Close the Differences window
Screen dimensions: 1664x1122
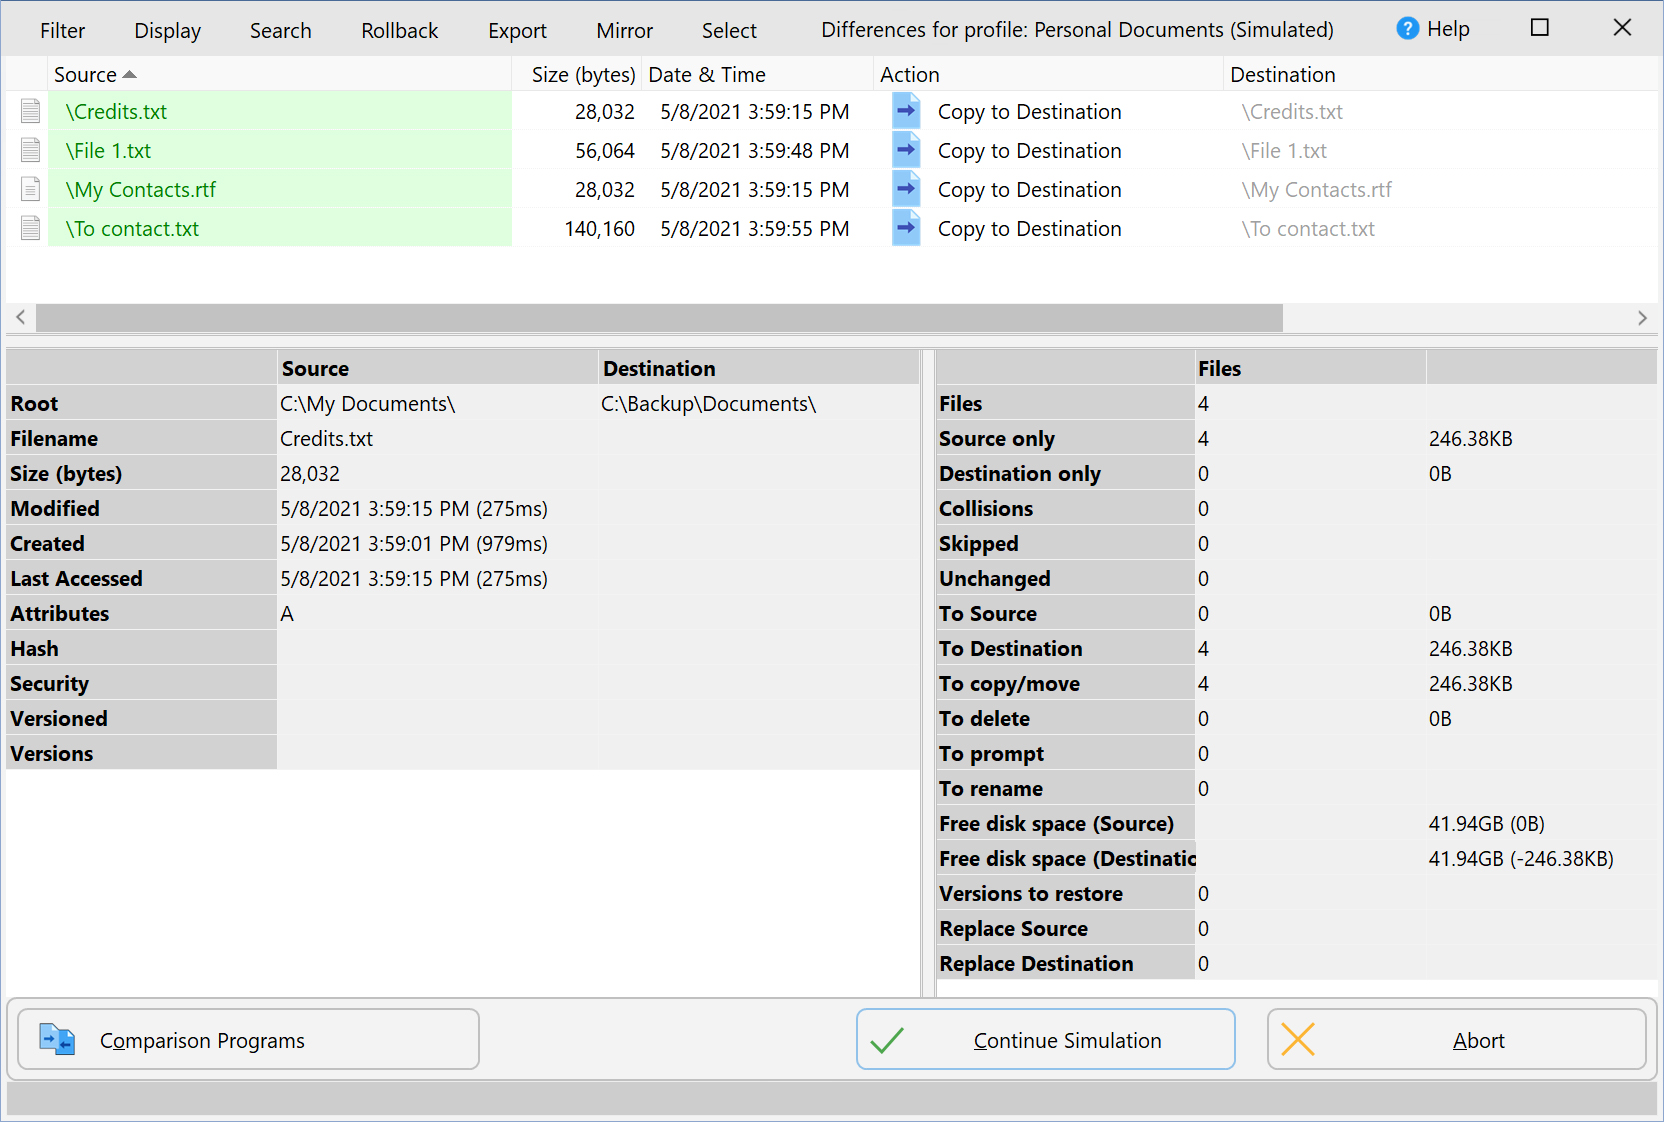[1622, 28]
